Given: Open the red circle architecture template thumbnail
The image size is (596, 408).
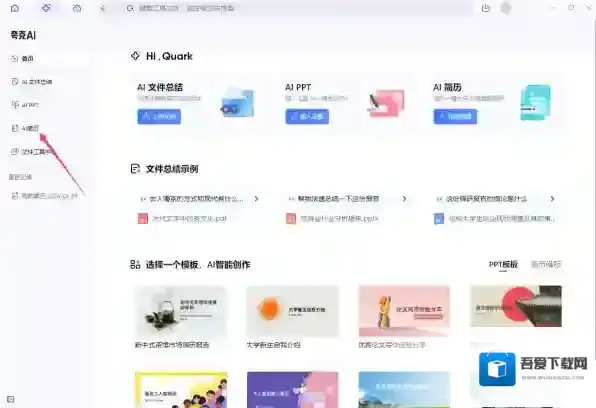Looking at the screenshot, I should click(x=516, y=306).
